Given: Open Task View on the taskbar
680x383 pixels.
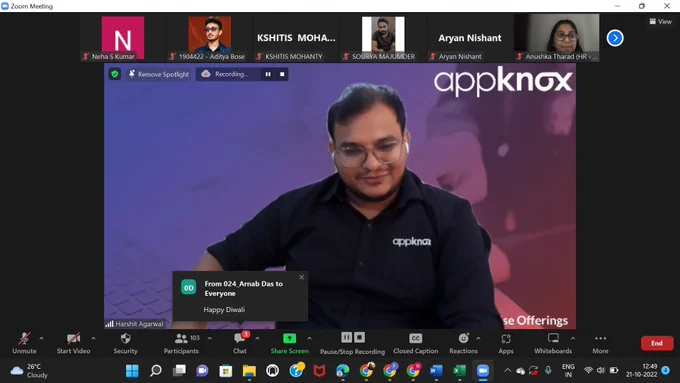Looking at the screenshot, I should pos(179,371).
